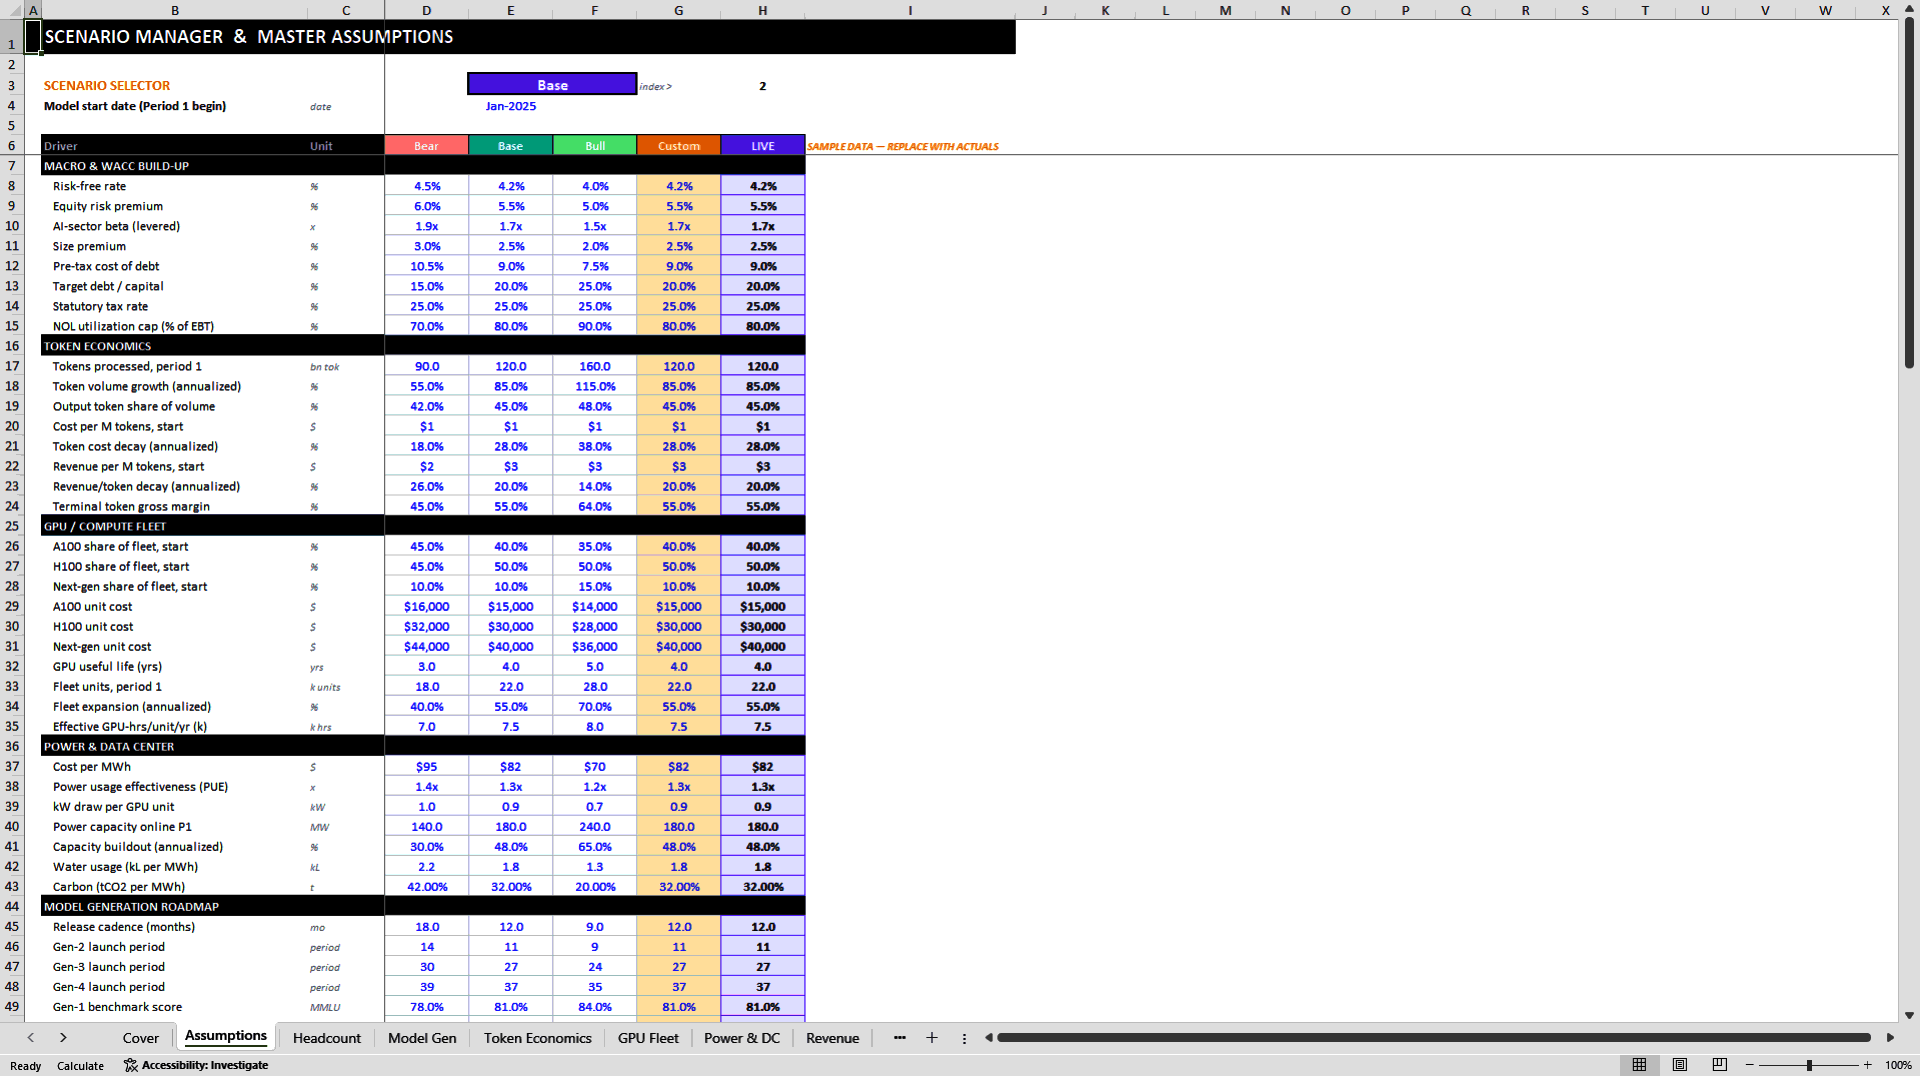The width and height of the screenshot is (1920, 1076).
Task: Open the Base scenario selector cell
Action: click(552, 85)
